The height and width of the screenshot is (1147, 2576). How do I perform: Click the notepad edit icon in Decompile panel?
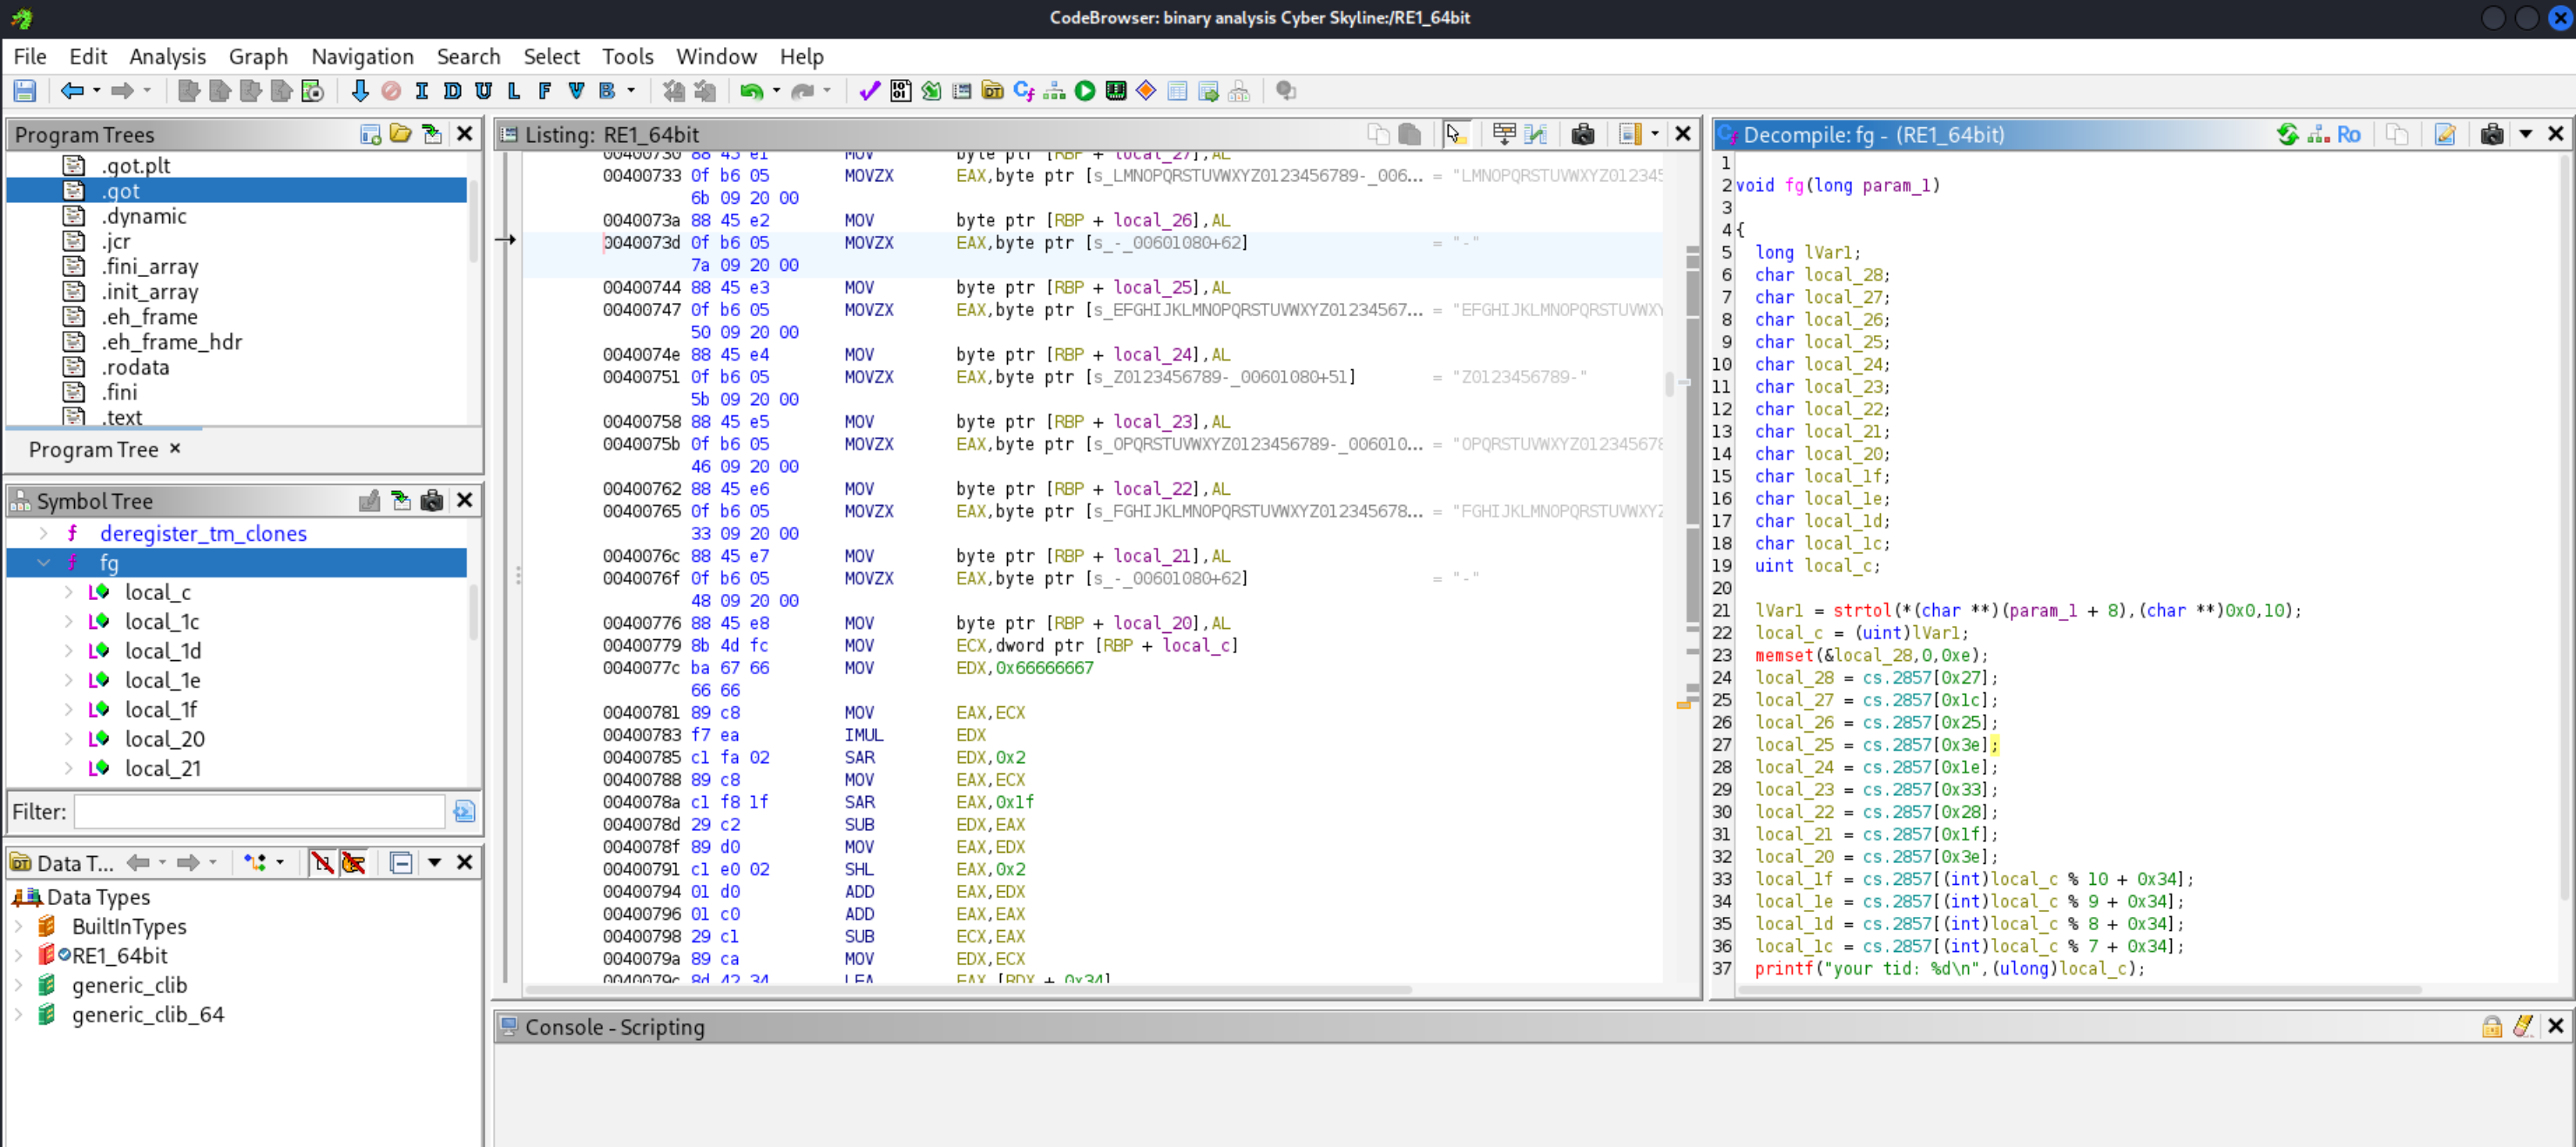(2445, 134)
